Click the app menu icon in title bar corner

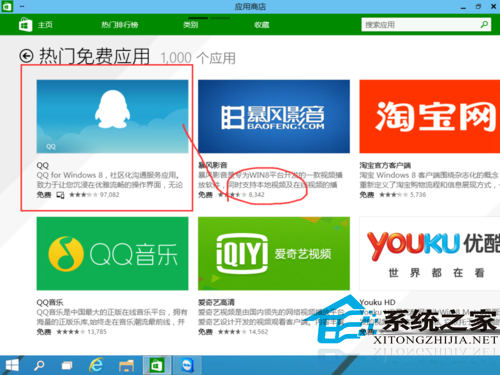pyautogui.click(x=7, y=6)
